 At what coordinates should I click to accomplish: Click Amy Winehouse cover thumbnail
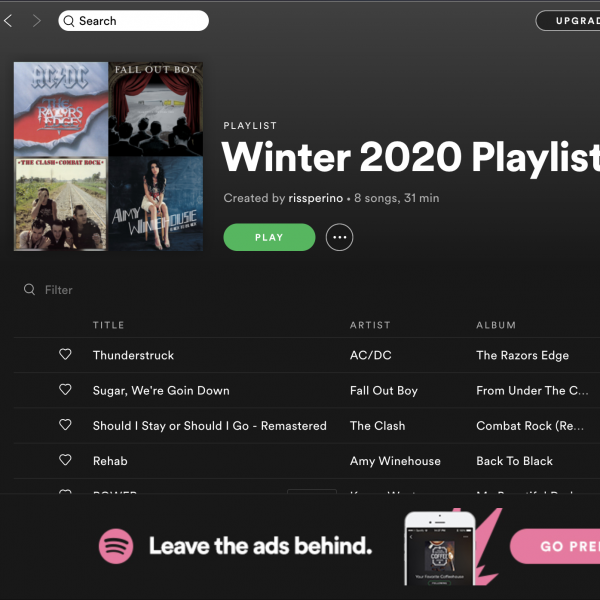pos(156,204)
